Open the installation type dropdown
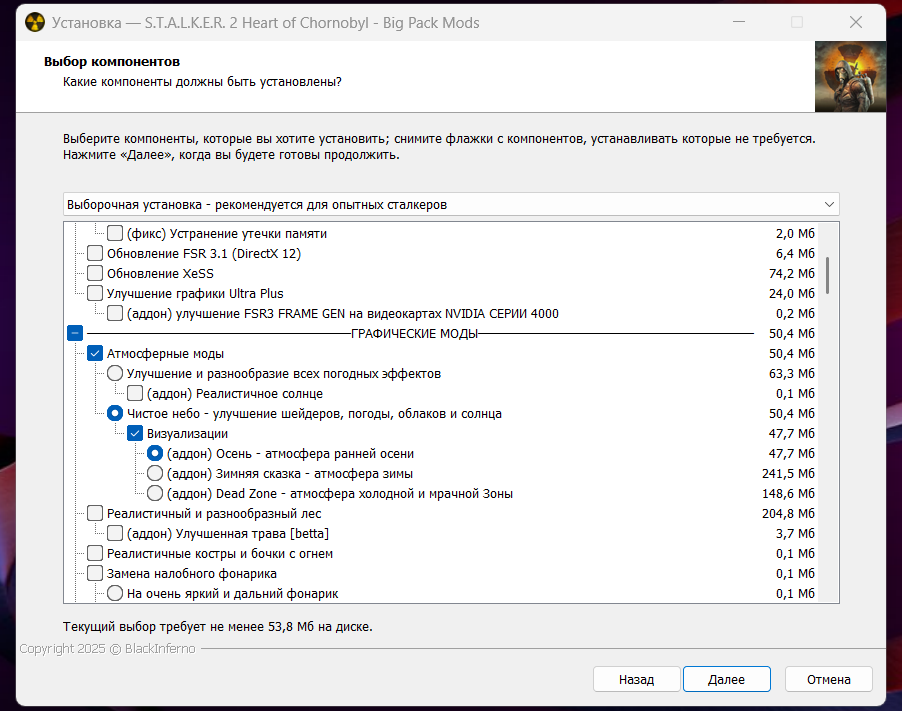 pyautogui.click(x=451, y=205)
